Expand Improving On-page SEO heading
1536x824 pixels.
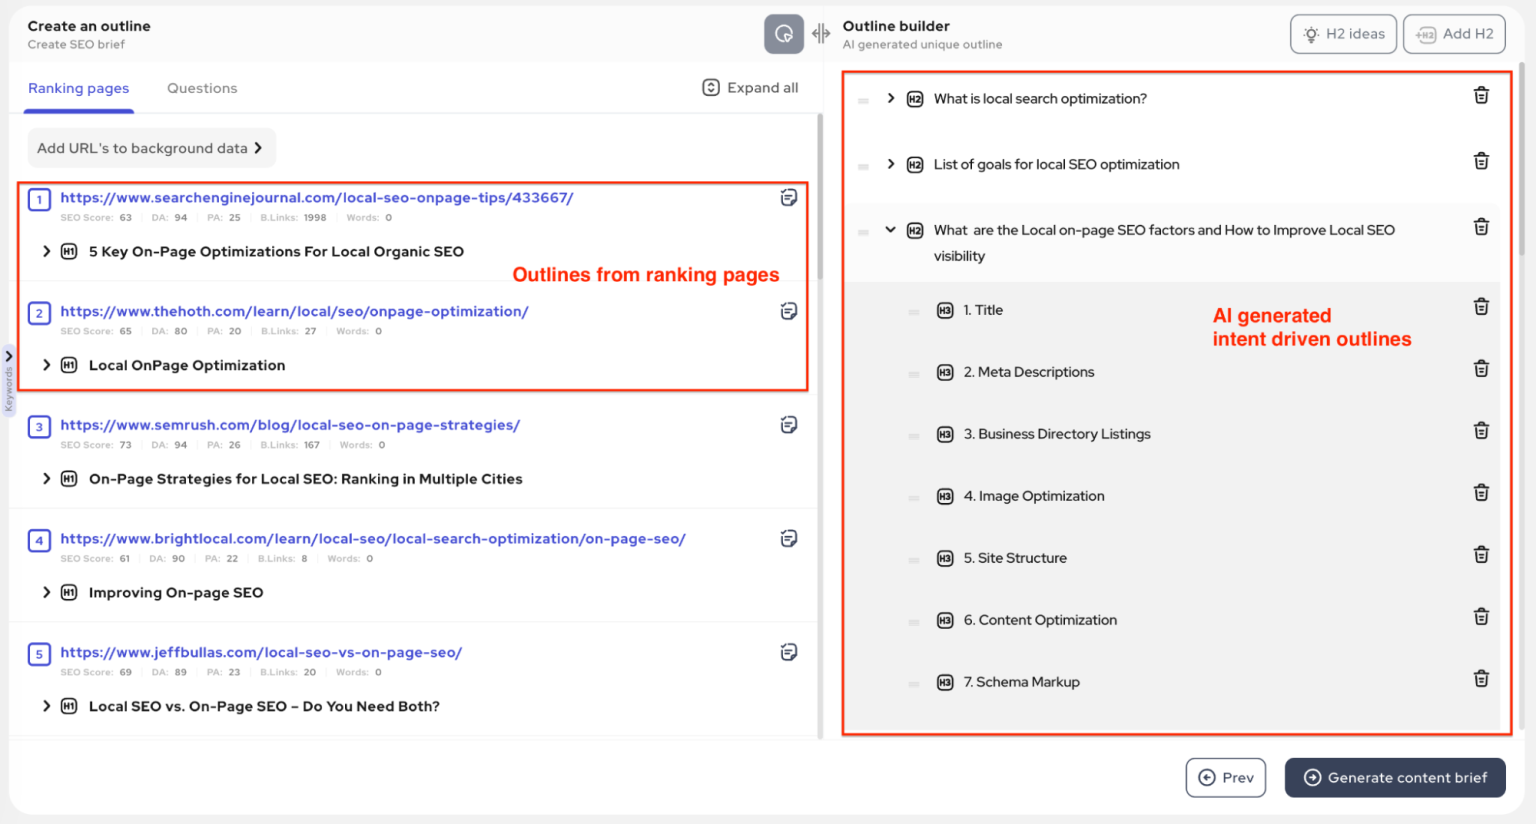click(x=46, y=592)
